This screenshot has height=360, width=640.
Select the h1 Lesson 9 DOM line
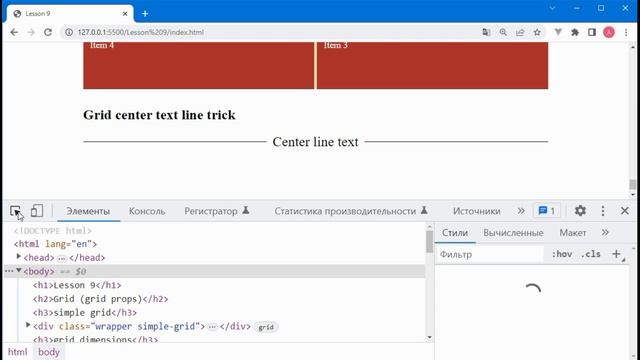pyautogui.click(x=77, y=285)
